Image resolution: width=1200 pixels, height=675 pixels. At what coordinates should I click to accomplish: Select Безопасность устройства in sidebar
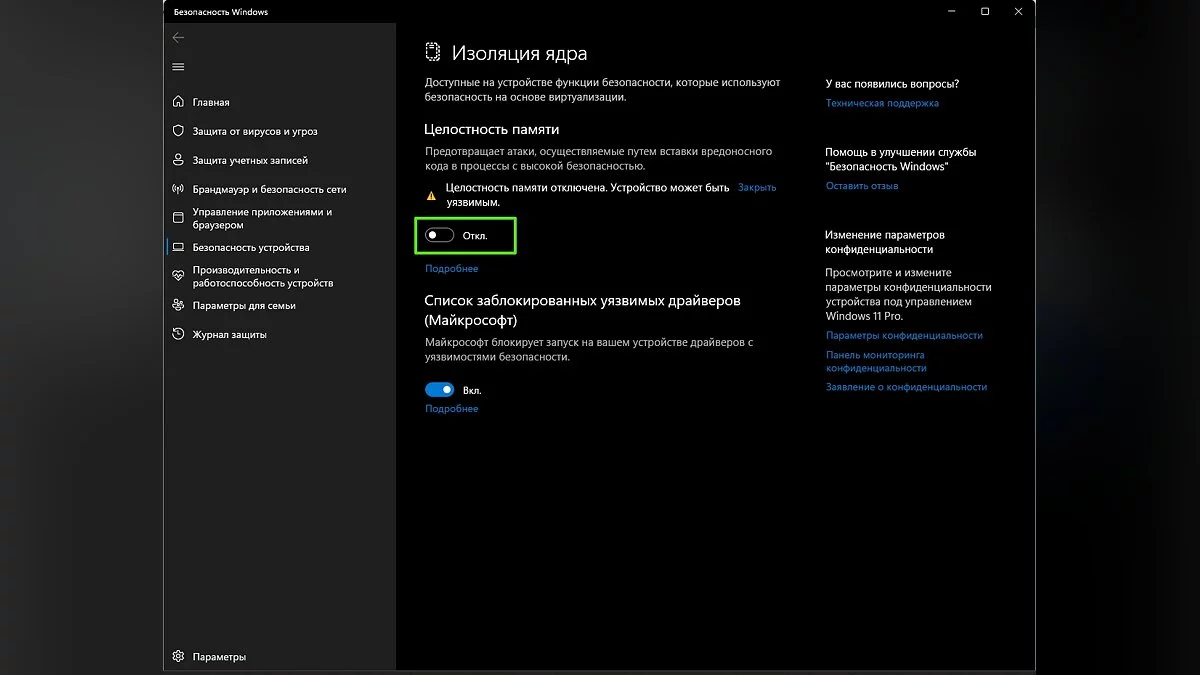pos(251,247)
